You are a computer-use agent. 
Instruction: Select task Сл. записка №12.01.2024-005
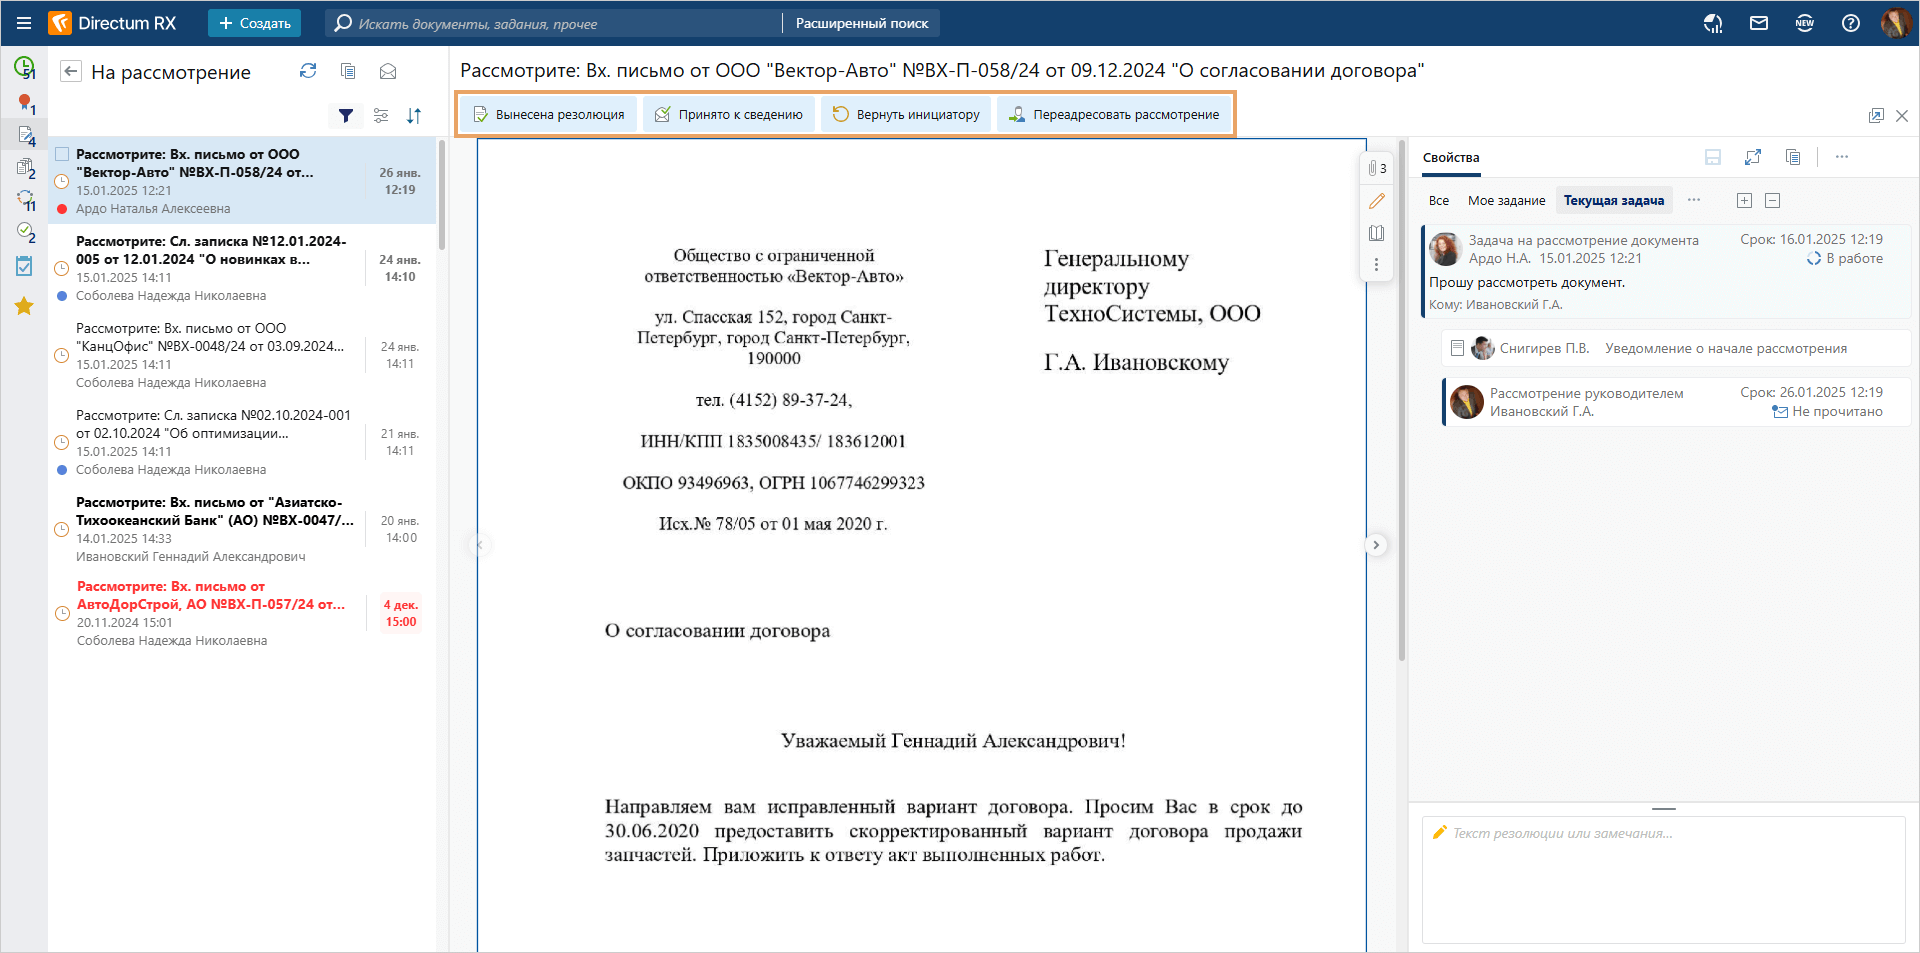[242, 267]
